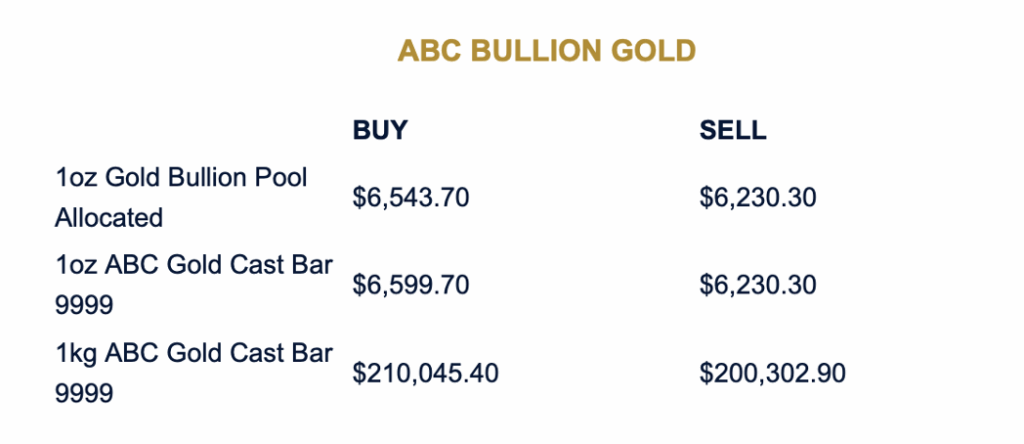Select the SELL column header
The width and height of the screenshot is (1024, 444).
coord(733,131)
